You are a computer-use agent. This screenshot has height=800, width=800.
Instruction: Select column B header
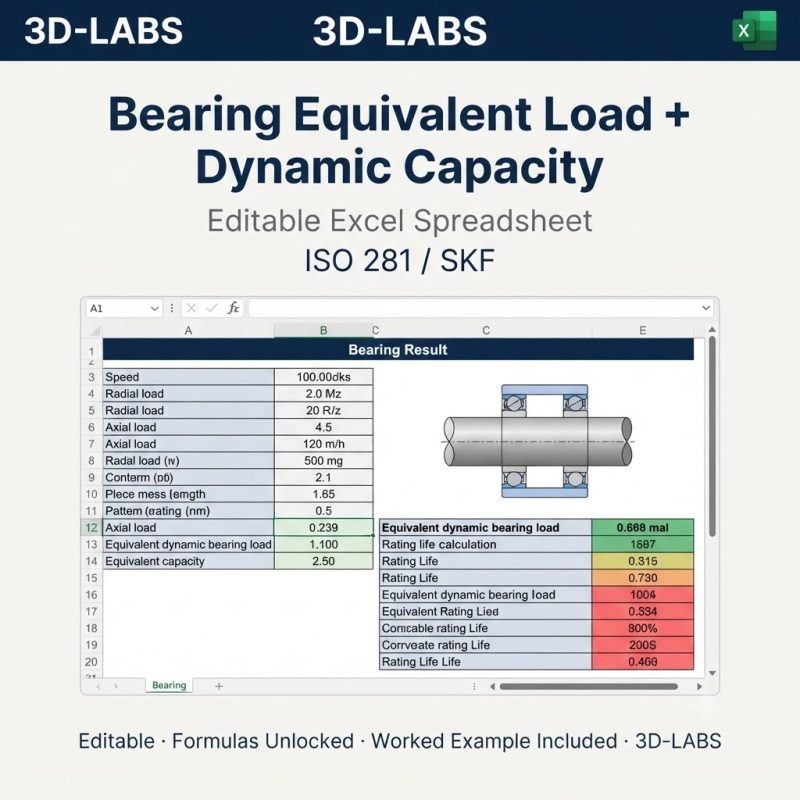pyautogui.click(x=323, y=331)
